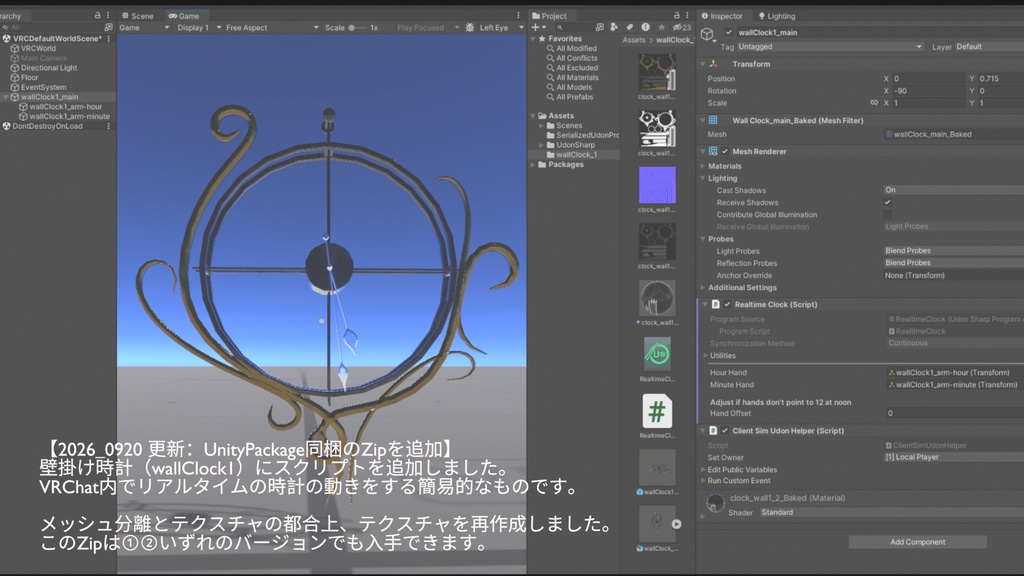Viewport: 1024px width, 576px height.
Task: Toggle the Receive Shadows checkbox
Action: [x=888, y=202]
